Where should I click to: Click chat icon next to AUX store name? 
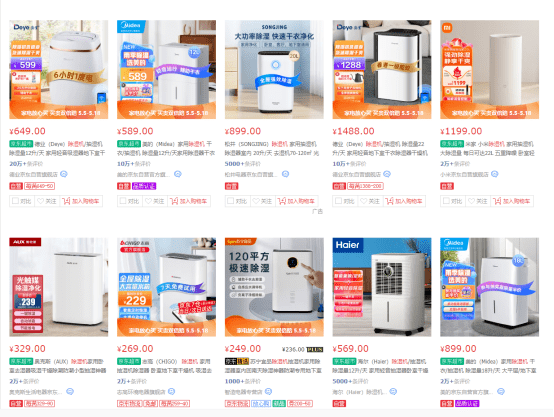(x=70, y=392)
